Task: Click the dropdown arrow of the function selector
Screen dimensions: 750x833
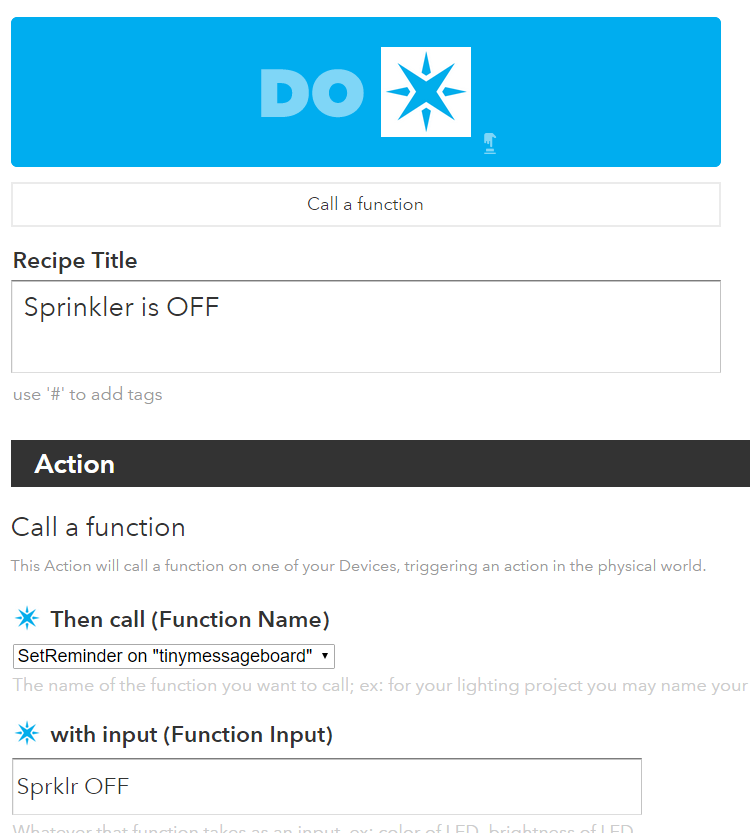Action: 325,656
